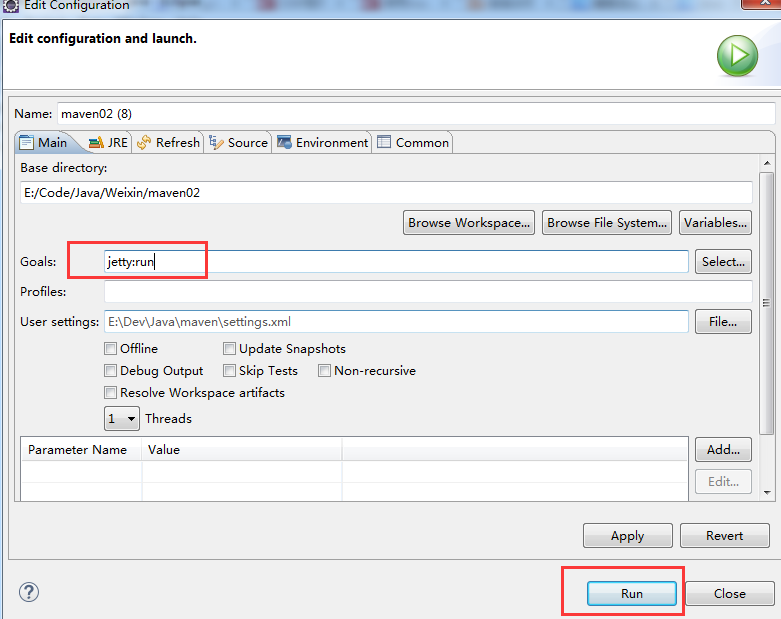Click File button for user settings
The width and height of the screenshot is (781, 619).
(723, 322)
